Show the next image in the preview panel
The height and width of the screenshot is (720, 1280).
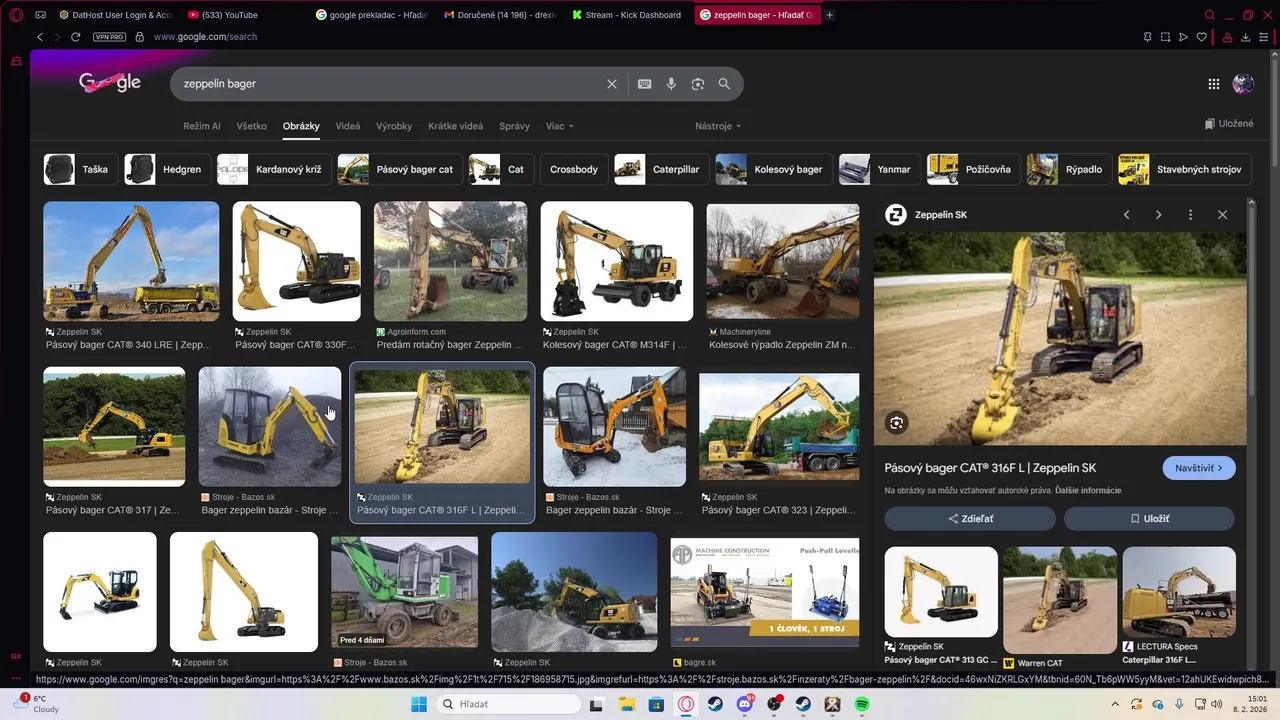tap(1158, 215)
